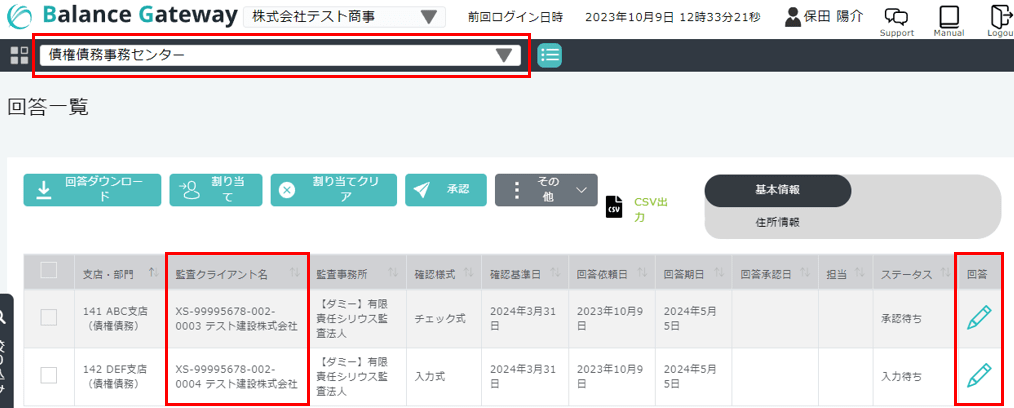Switch to the 基本情報 tab
Screen dimensions: 1014x408
tap(777, 190)
